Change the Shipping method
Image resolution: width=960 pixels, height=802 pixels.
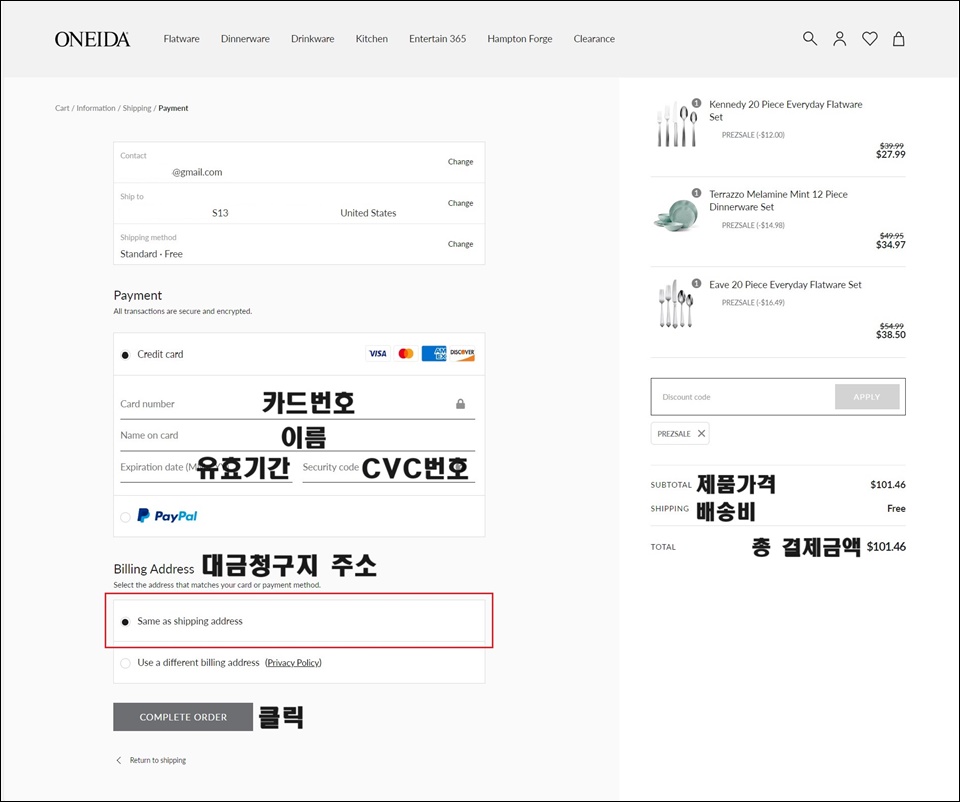(x=460, y=244)
